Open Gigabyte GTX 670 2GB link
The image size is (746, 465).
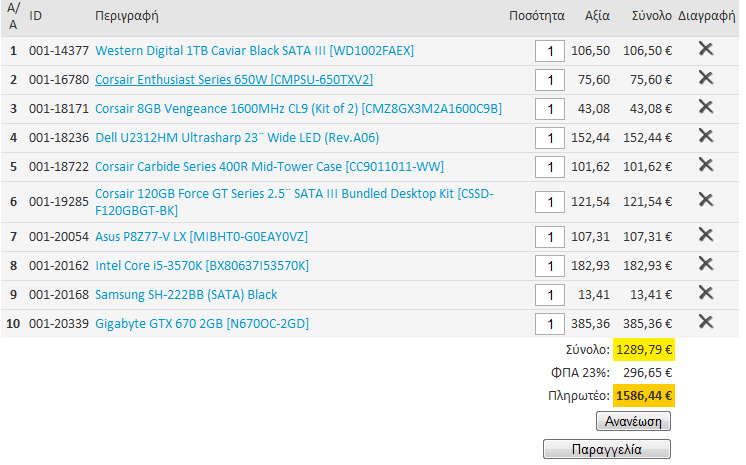(202, 324)
